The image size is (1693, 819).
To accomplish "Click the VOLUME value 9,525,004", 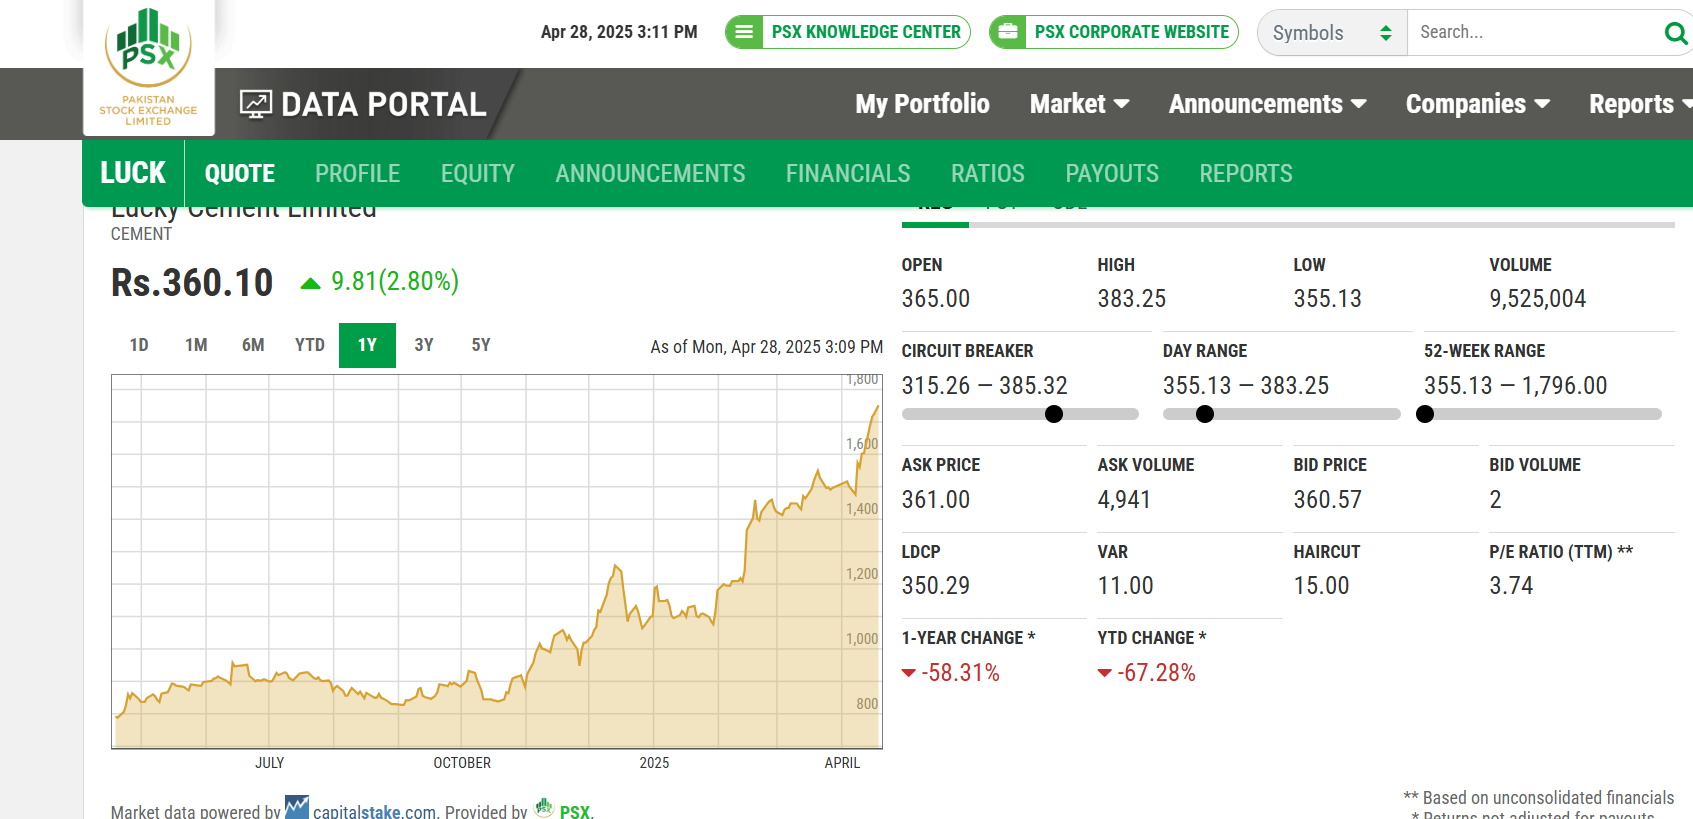I will pyautogui.click(x=1537, y=299).
